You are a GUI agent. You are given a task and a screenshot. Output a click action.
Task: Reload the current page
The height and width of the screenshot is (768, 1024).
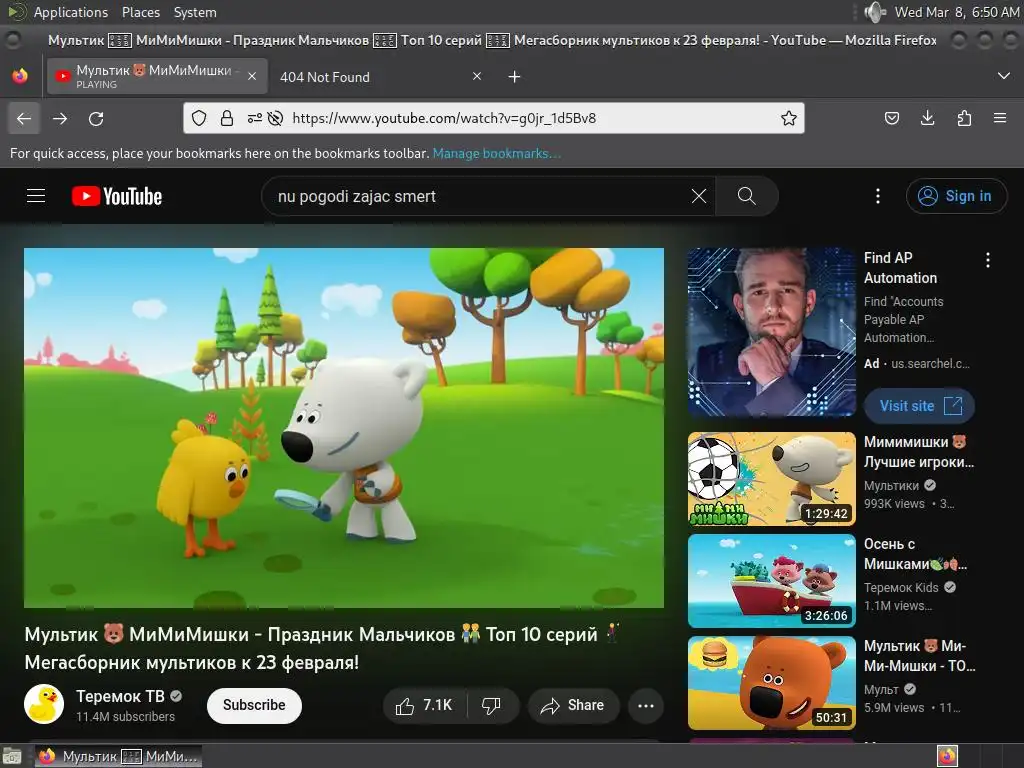click(96, 118)
